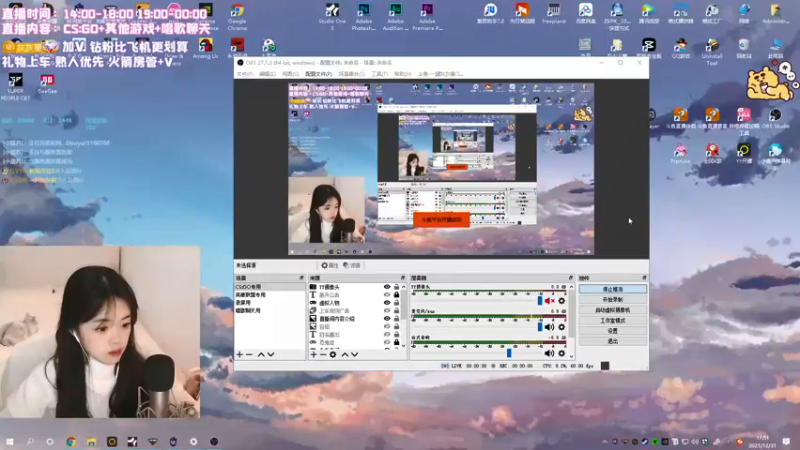
Task: Open SUPER PEOPLE CBT desktop icon
Action: (15, 87)
